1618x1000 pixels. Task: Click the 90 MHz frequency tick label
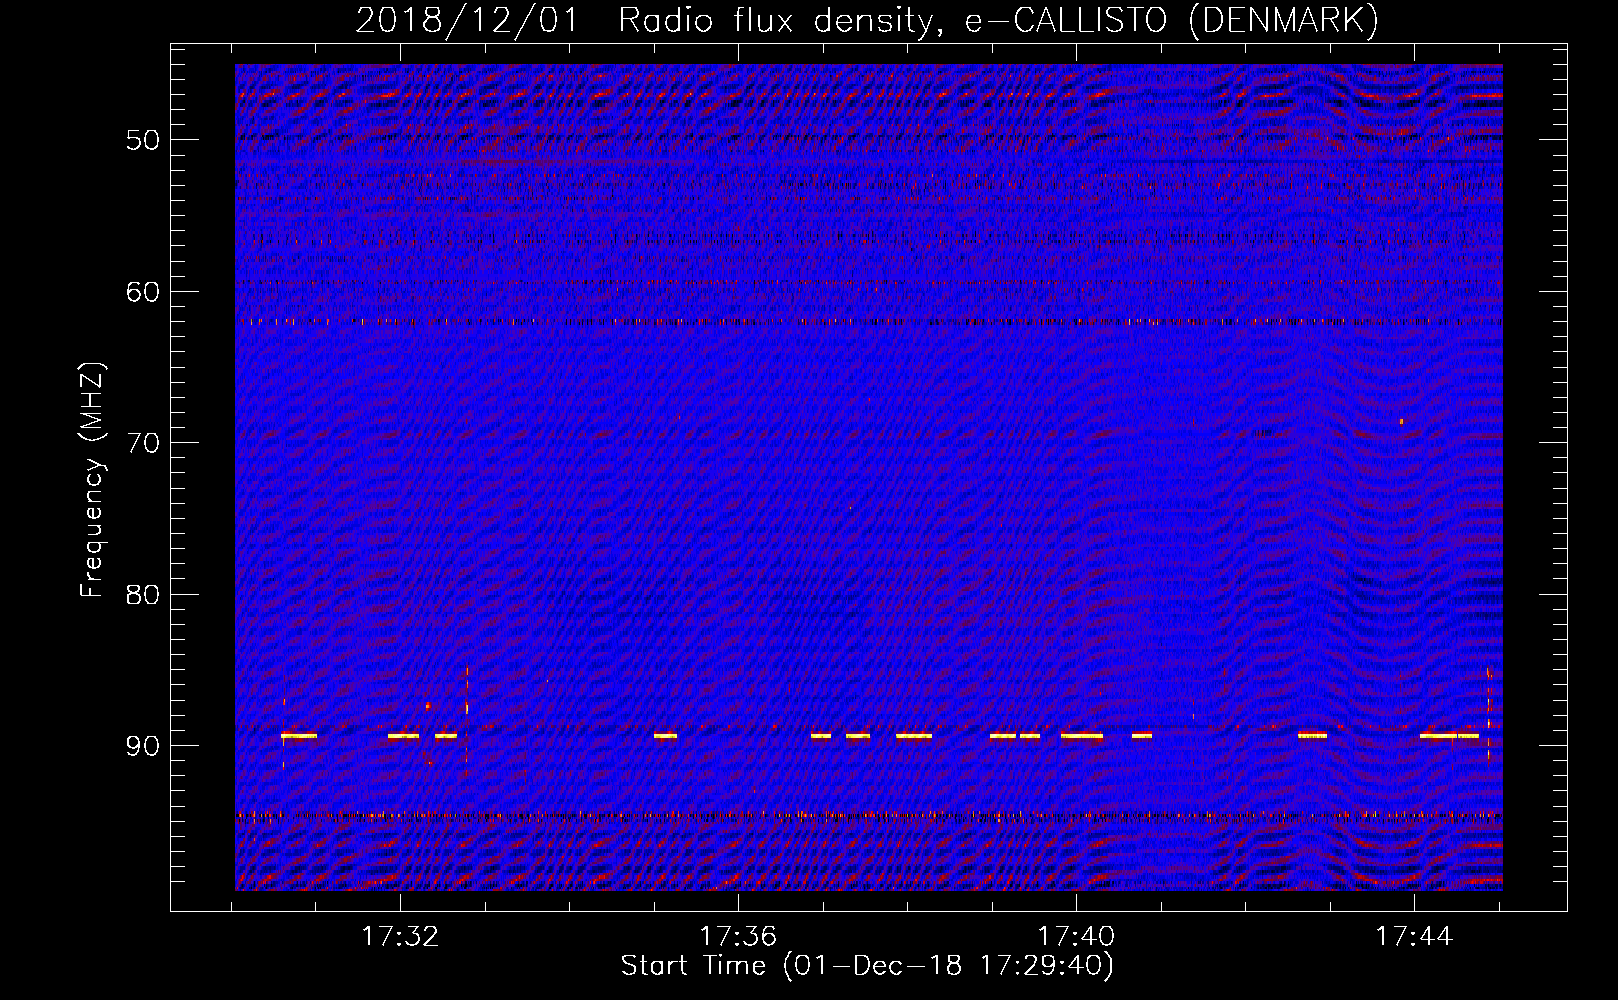[142, 747]
